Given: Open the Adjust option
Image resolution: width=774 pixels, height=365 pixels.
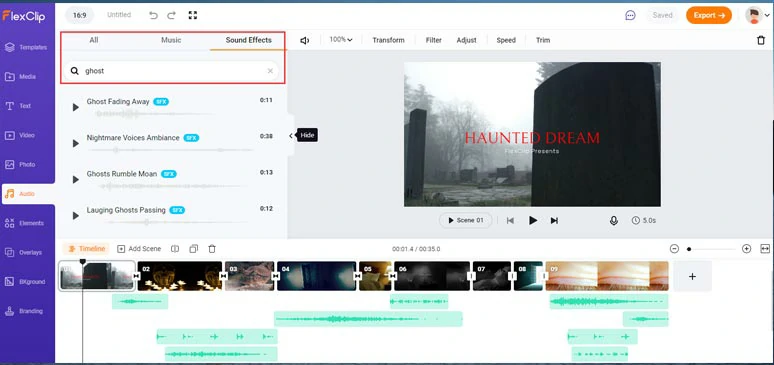Looking at the screenshot, I should point(466,41).
